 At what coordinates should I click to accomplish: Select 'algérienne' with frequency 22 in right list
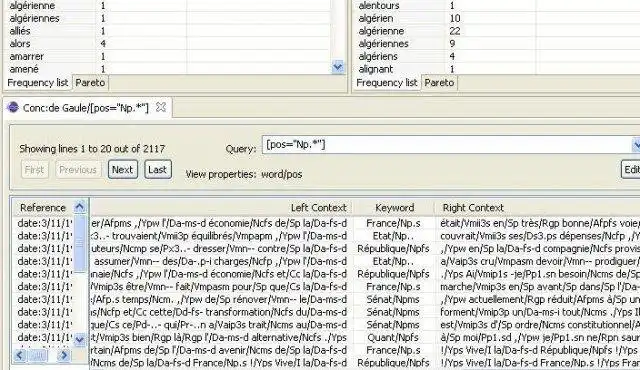tap(381, 31)
